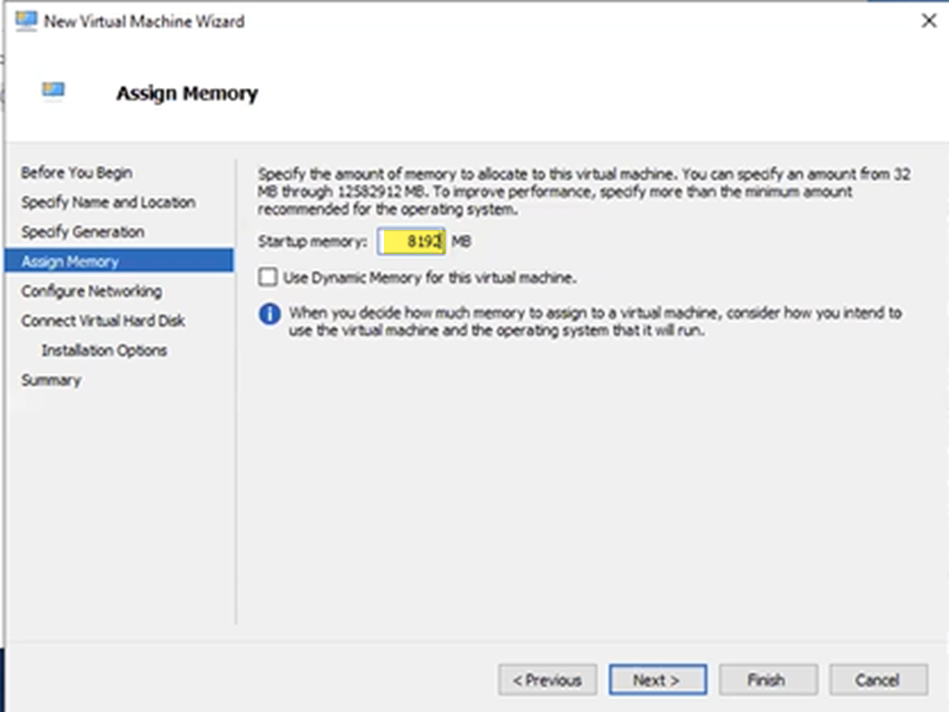Go back using the Previous button
This screenshot has height=712, width=949.
coord(548,679)
